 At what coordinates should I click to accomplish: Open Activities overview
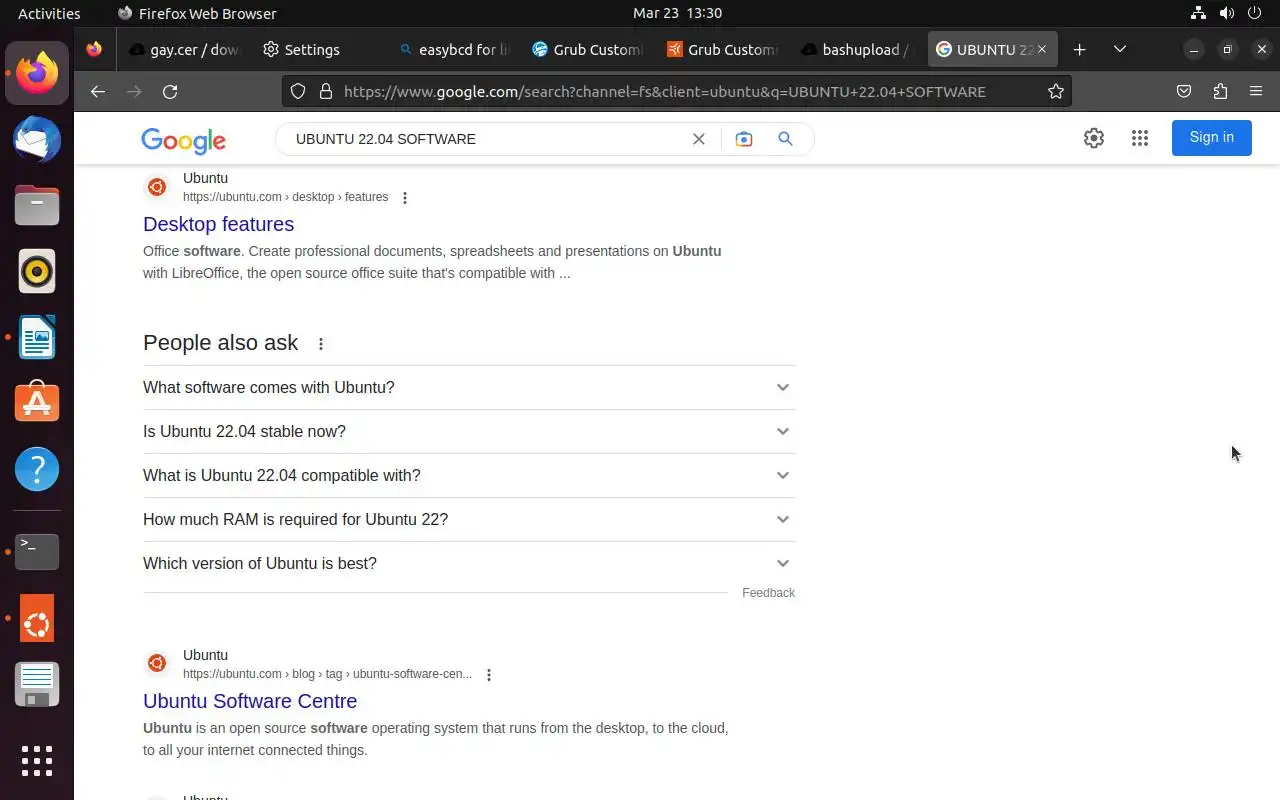point(49,13)
